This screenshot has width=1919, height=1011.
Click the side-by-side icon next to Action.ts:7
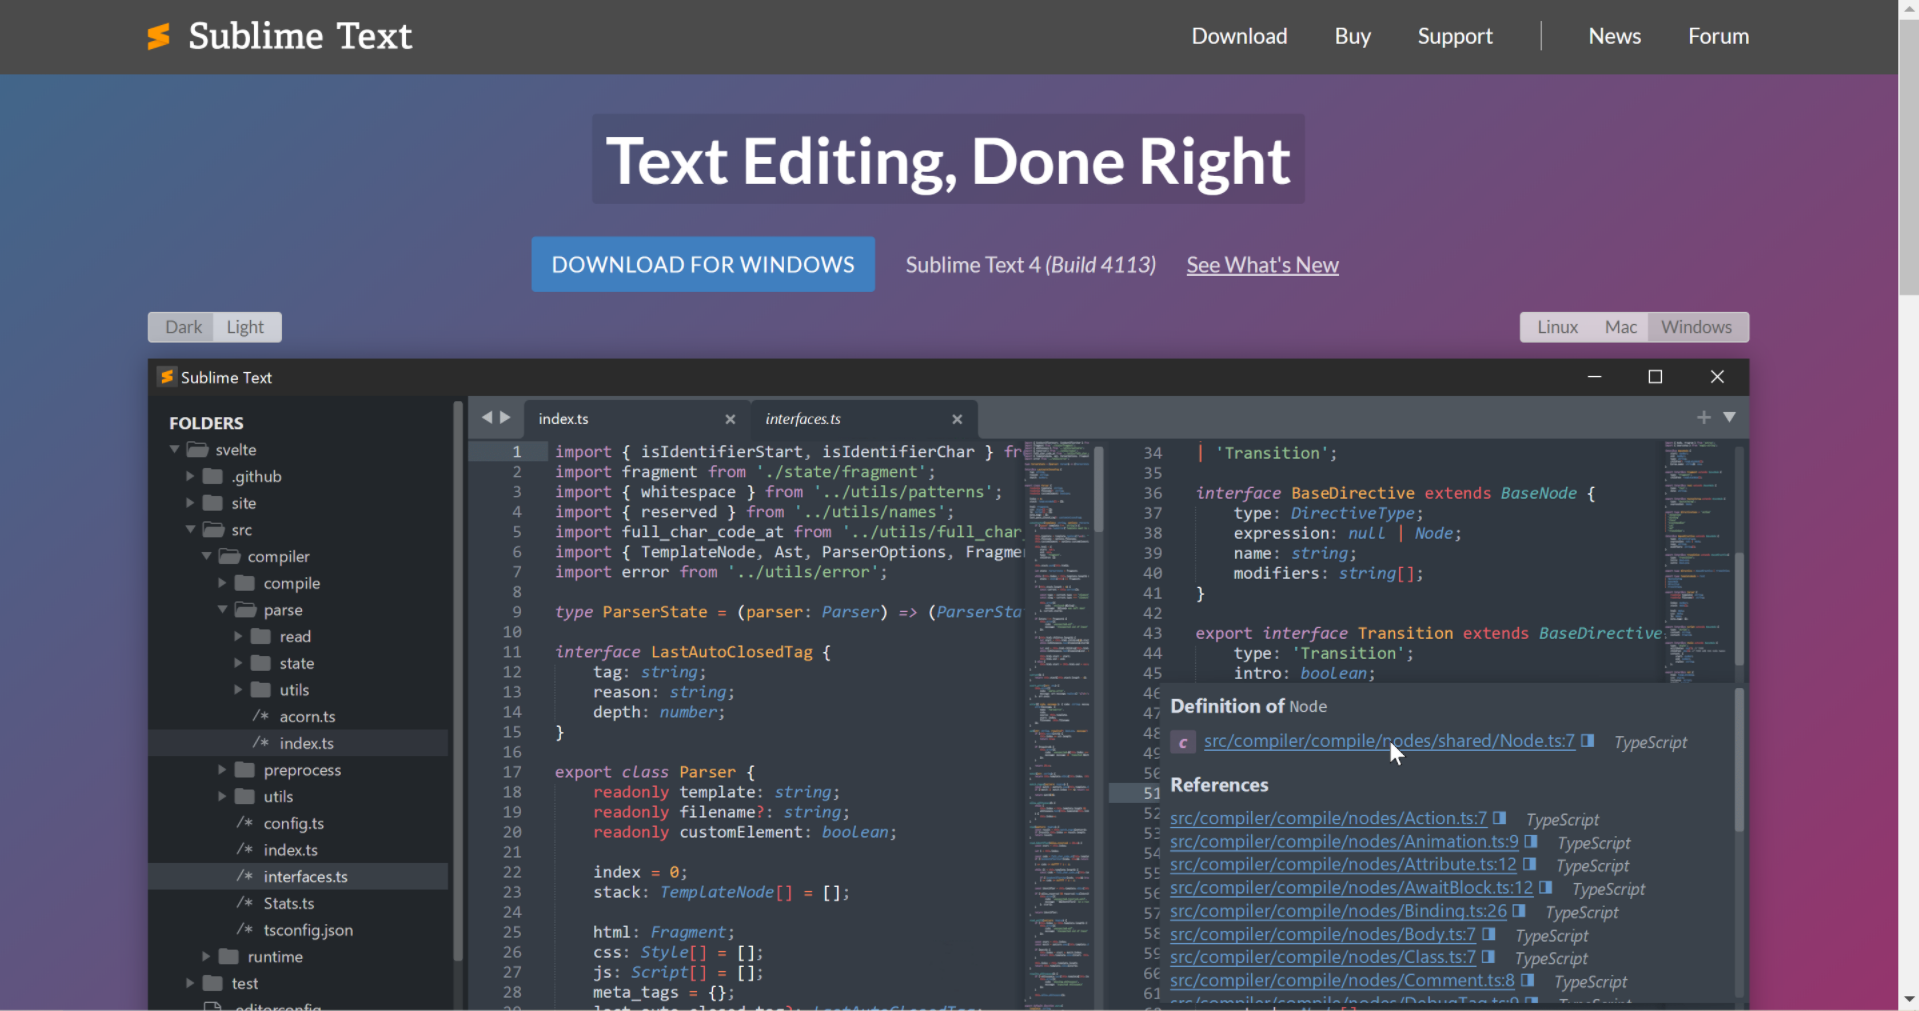point(1499,818)
